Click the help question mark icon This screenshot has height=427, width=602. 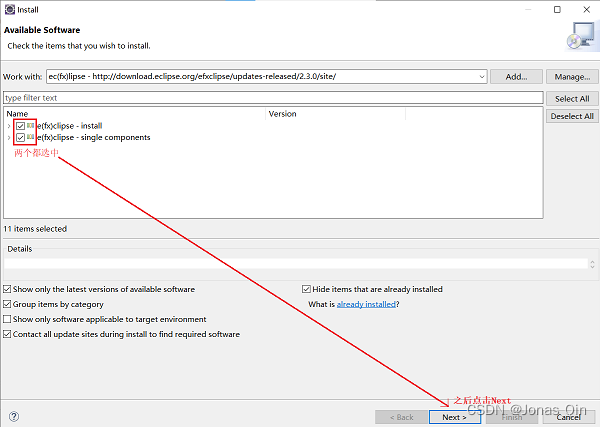point(14,417)
